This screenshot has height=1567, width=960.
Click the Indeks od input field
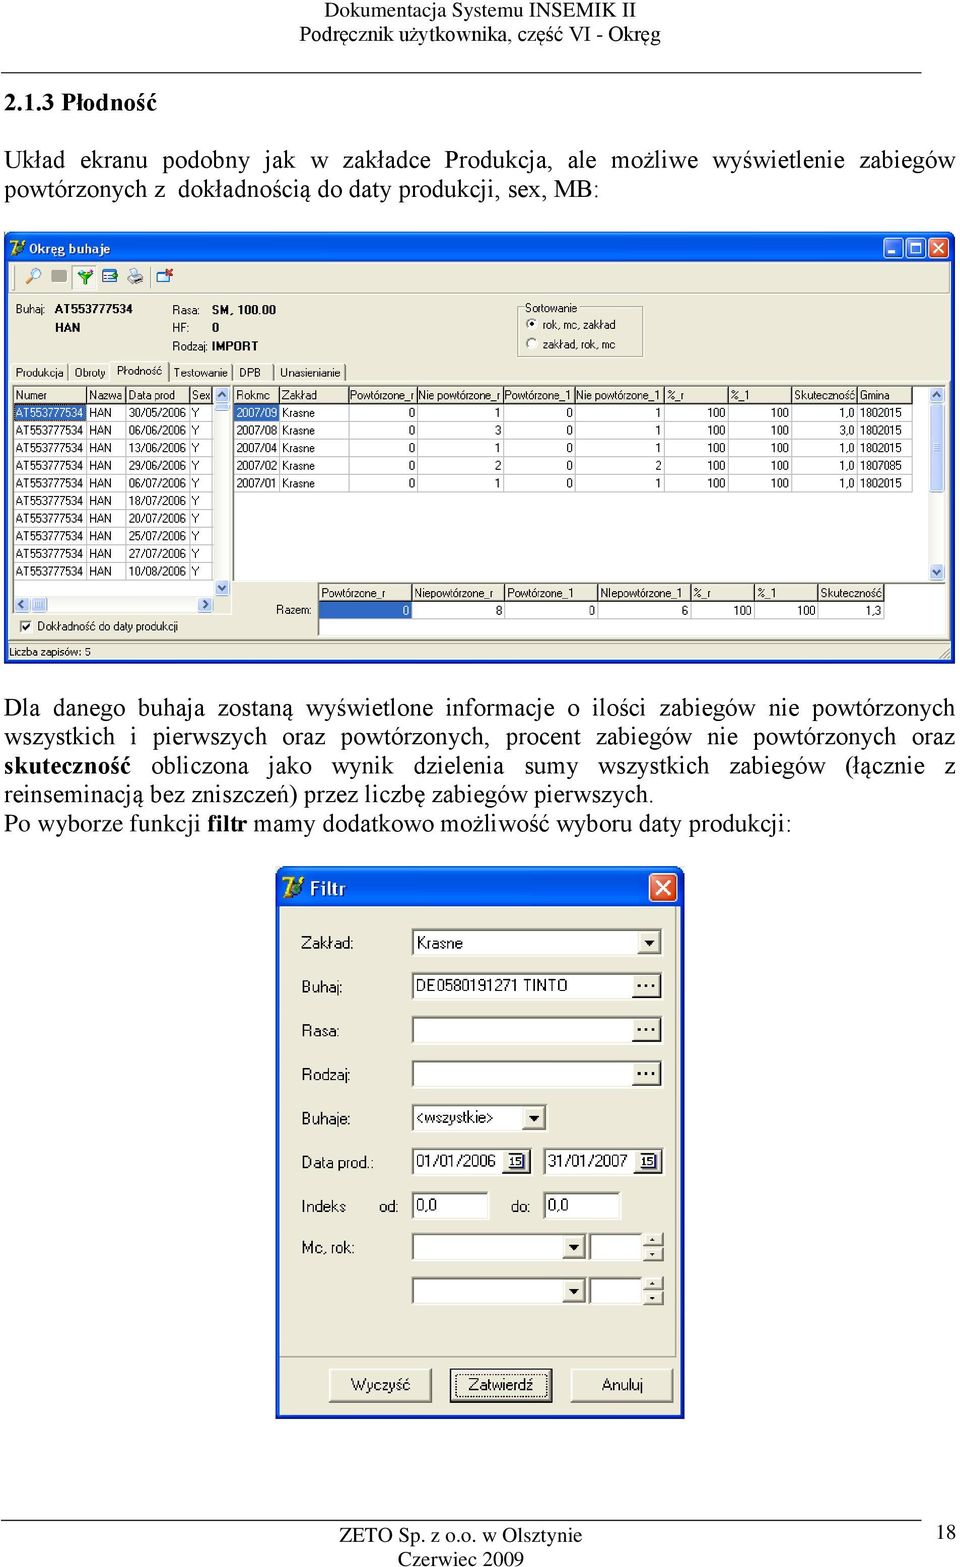point(450,1206)
